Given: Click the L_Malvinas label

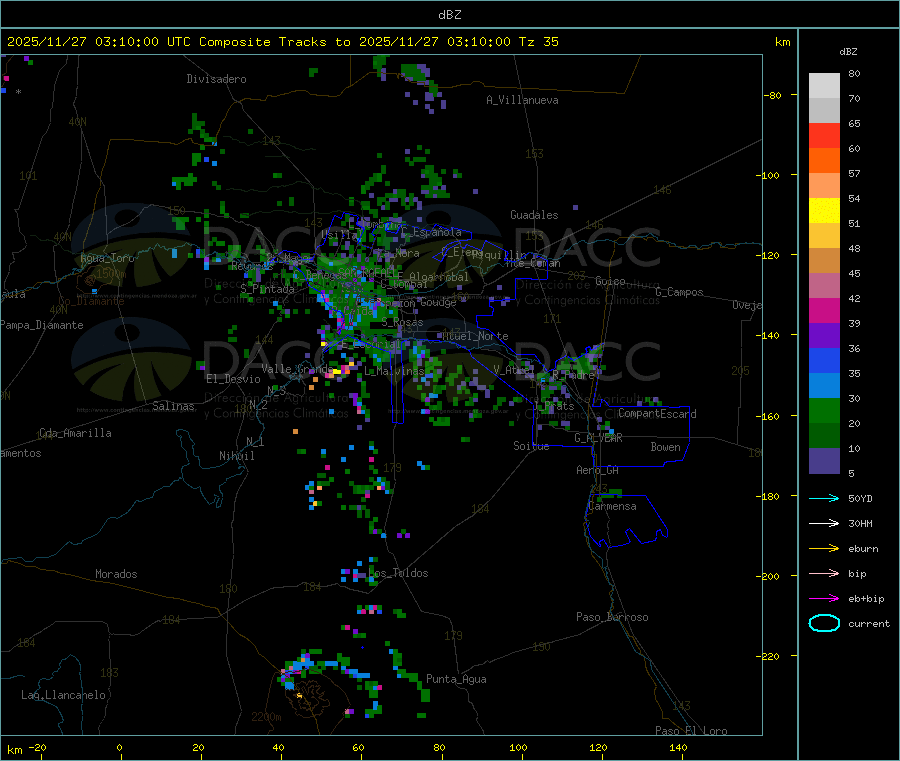Looking at the screenshot, I should [394, 371].
